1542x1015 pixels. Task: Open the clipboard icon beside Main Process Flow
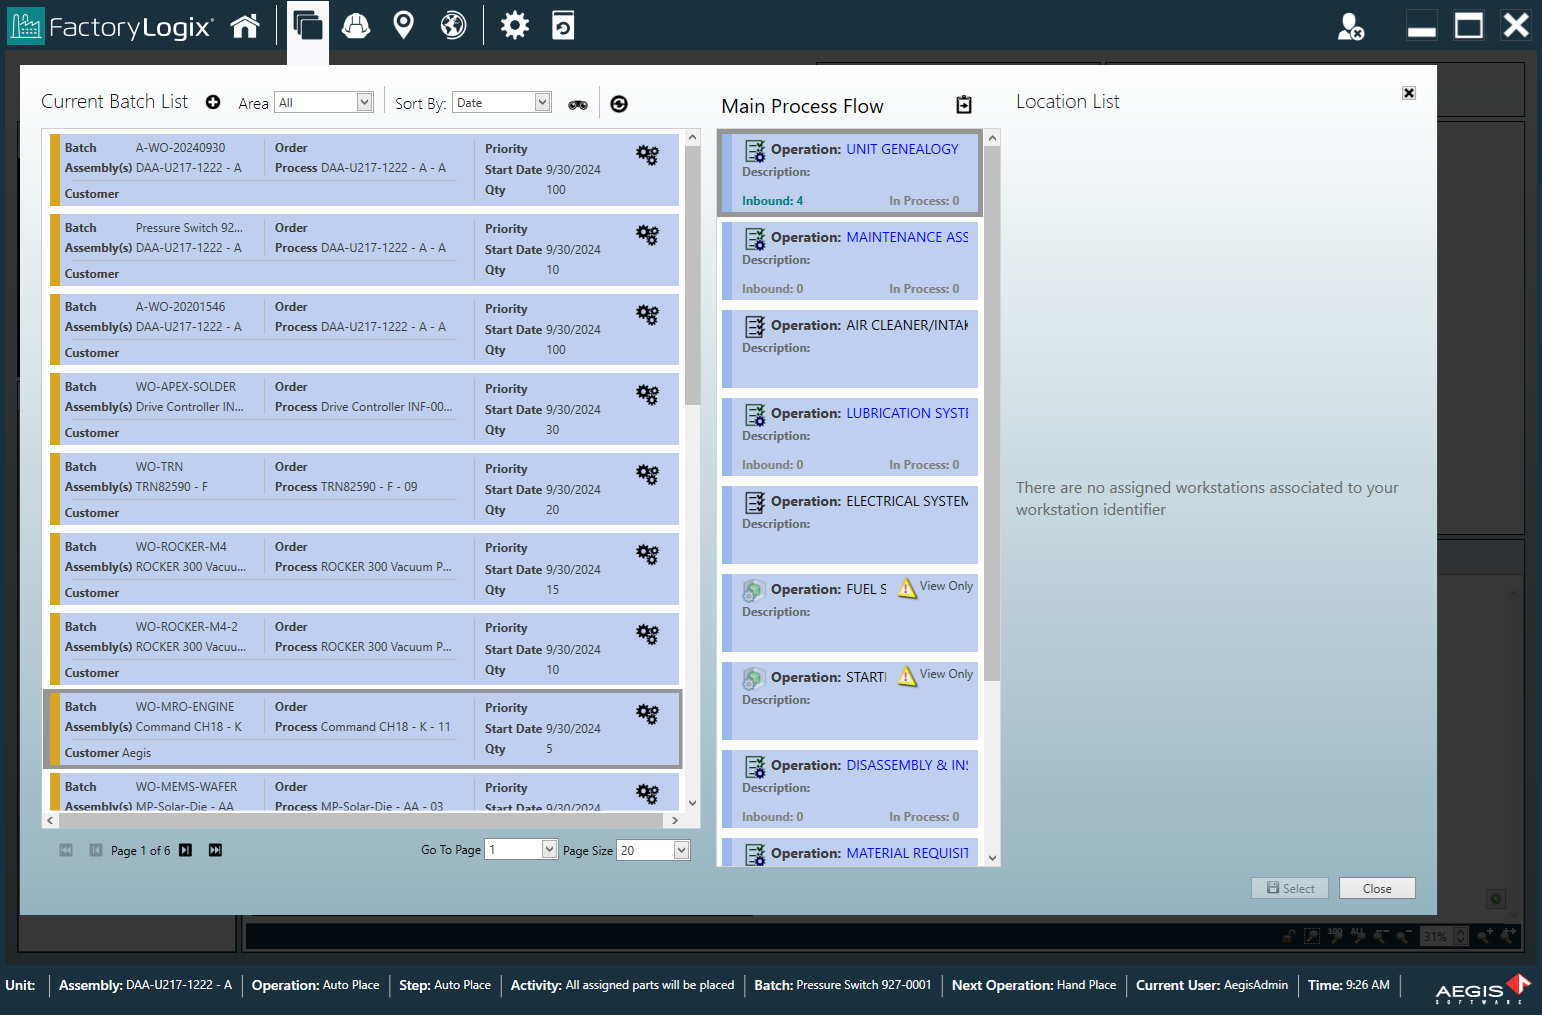tap(963, 104)
